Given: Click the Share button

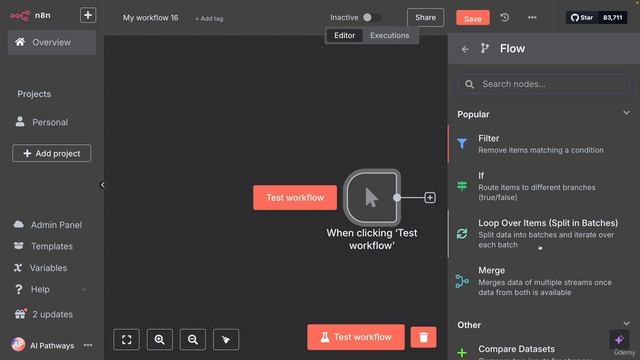Looking at the screenshot, I should [x=425, y=18].
